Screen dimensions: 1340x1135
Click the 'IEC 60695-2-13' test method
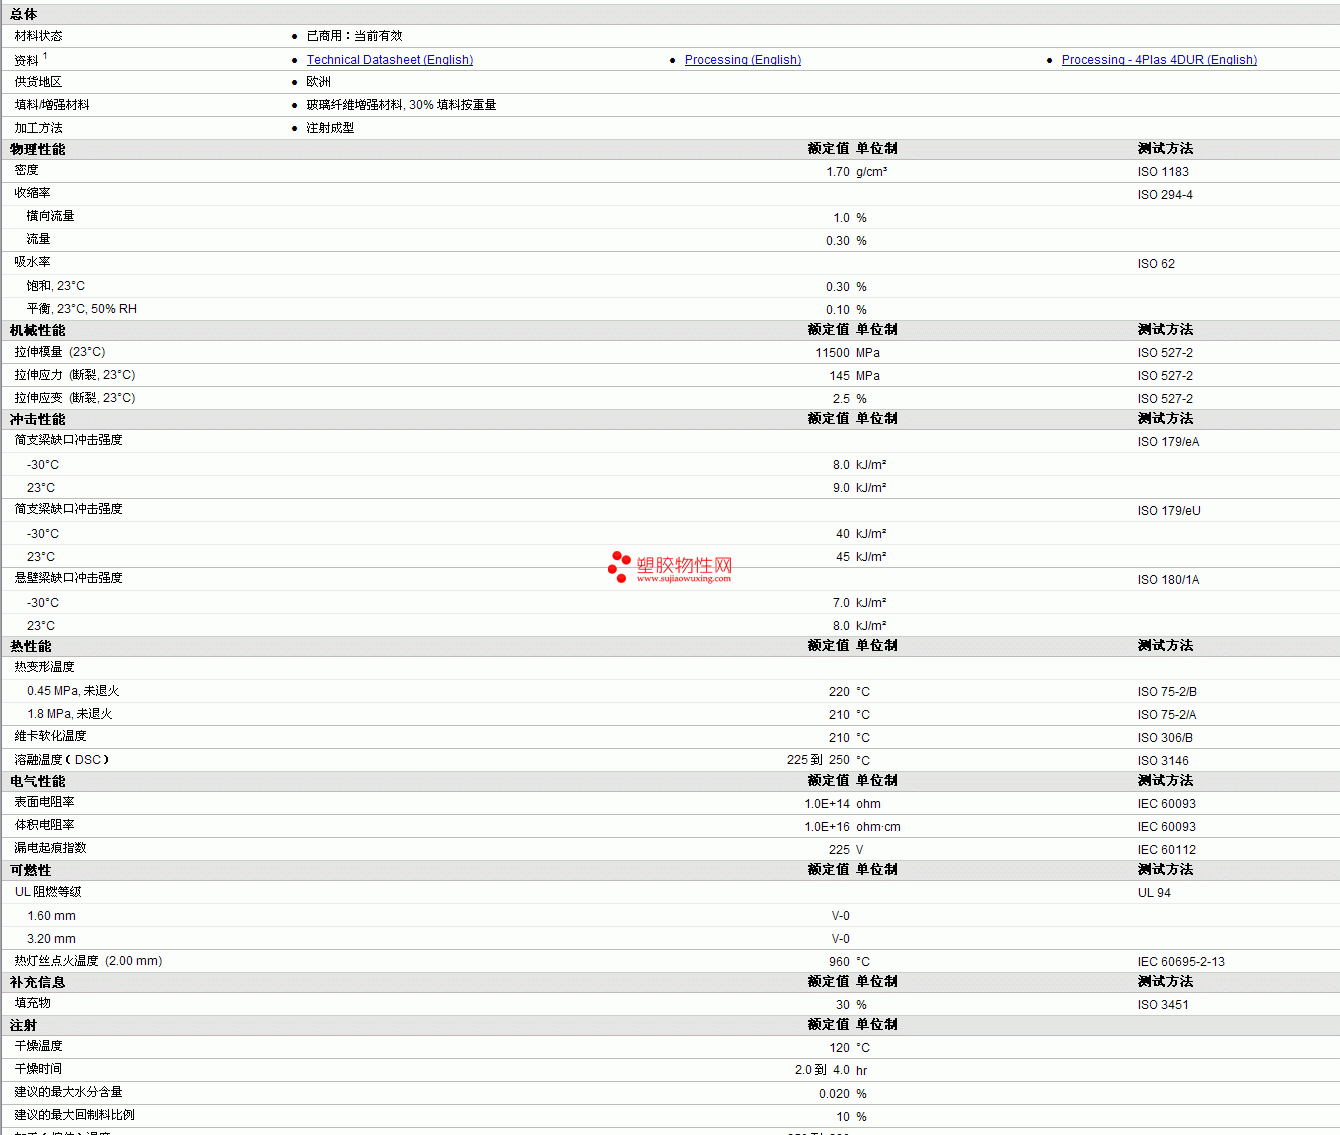(x=1181, y=962)
